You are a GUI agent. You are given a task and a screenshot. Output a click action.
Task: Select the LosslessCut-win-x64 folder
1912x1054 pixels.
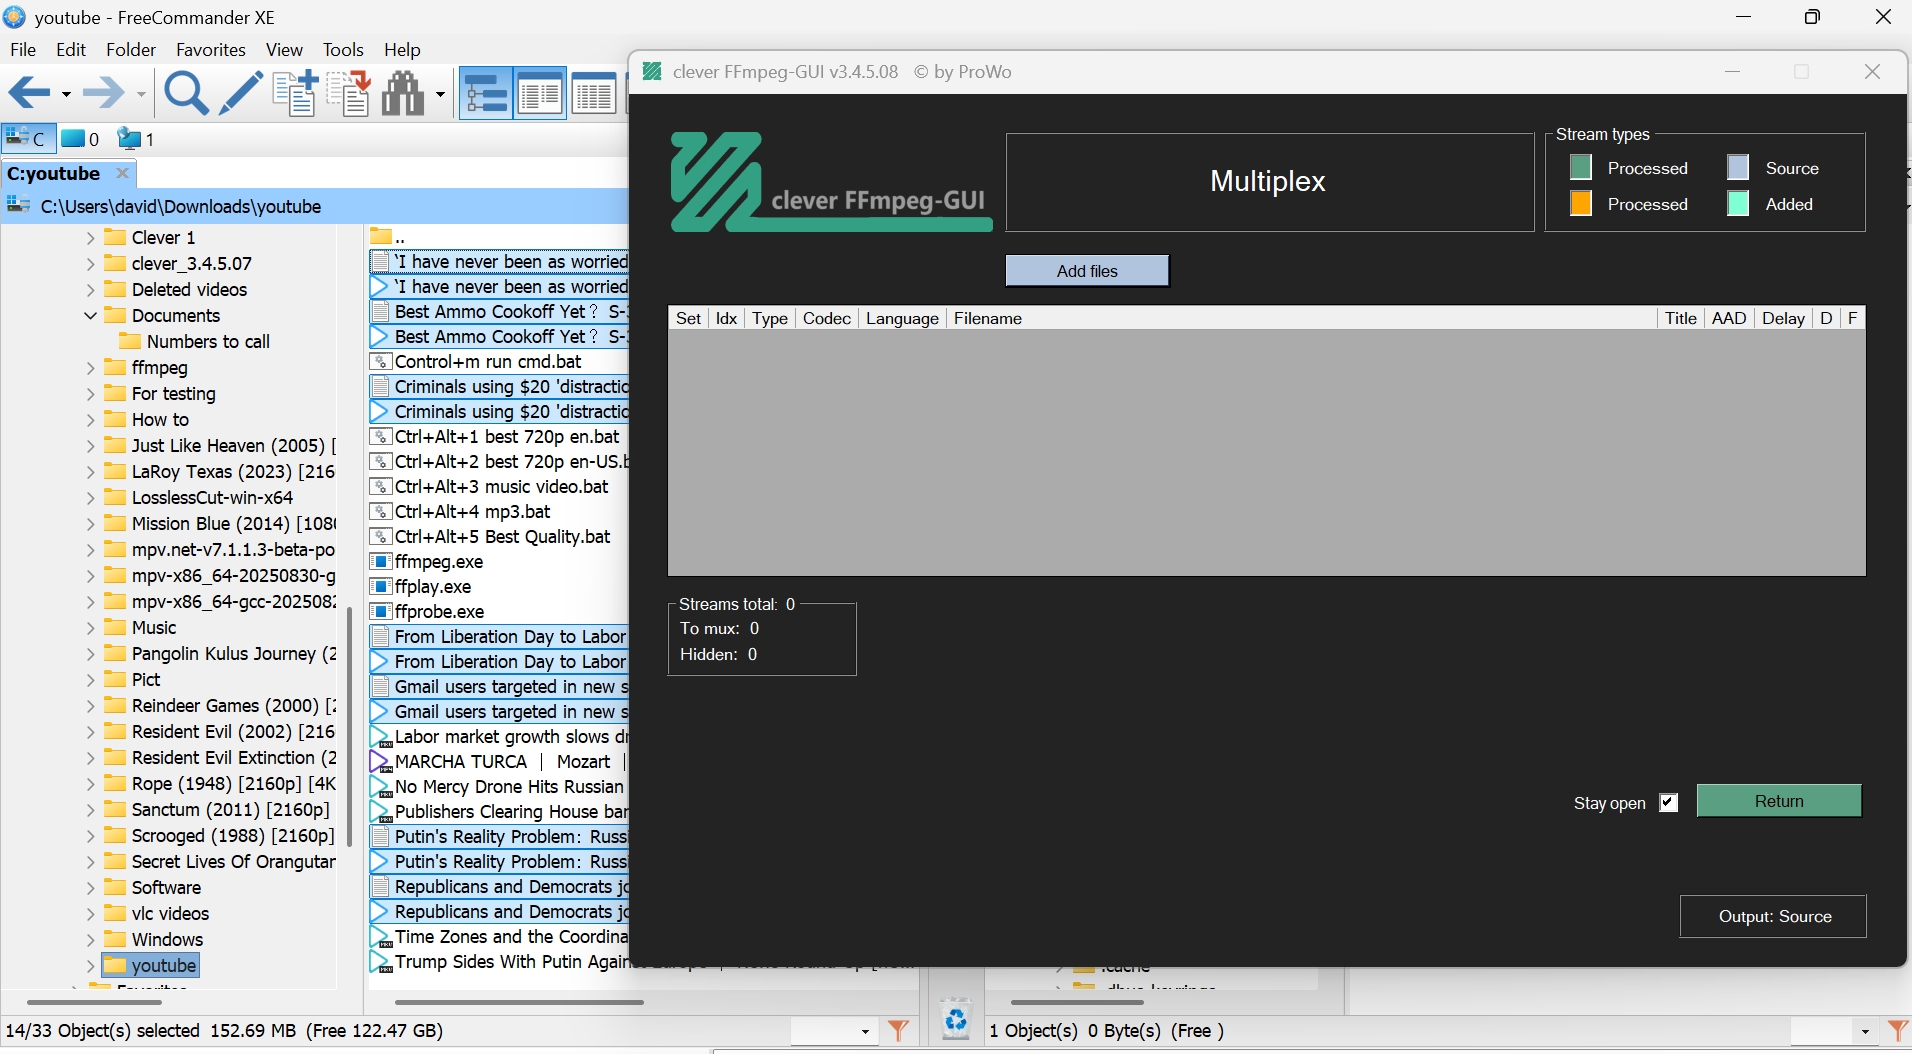pyautogui.click(x=212, y=497)
